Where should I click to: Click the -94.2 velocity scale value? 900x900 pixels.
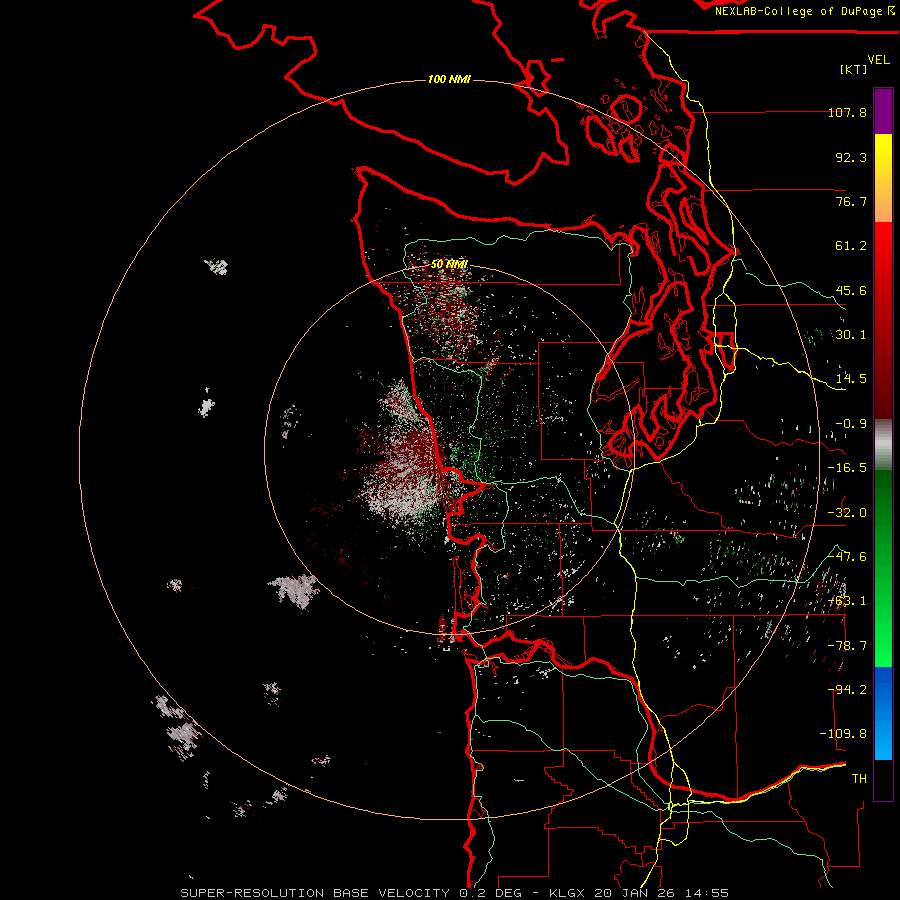pos(847,690)
